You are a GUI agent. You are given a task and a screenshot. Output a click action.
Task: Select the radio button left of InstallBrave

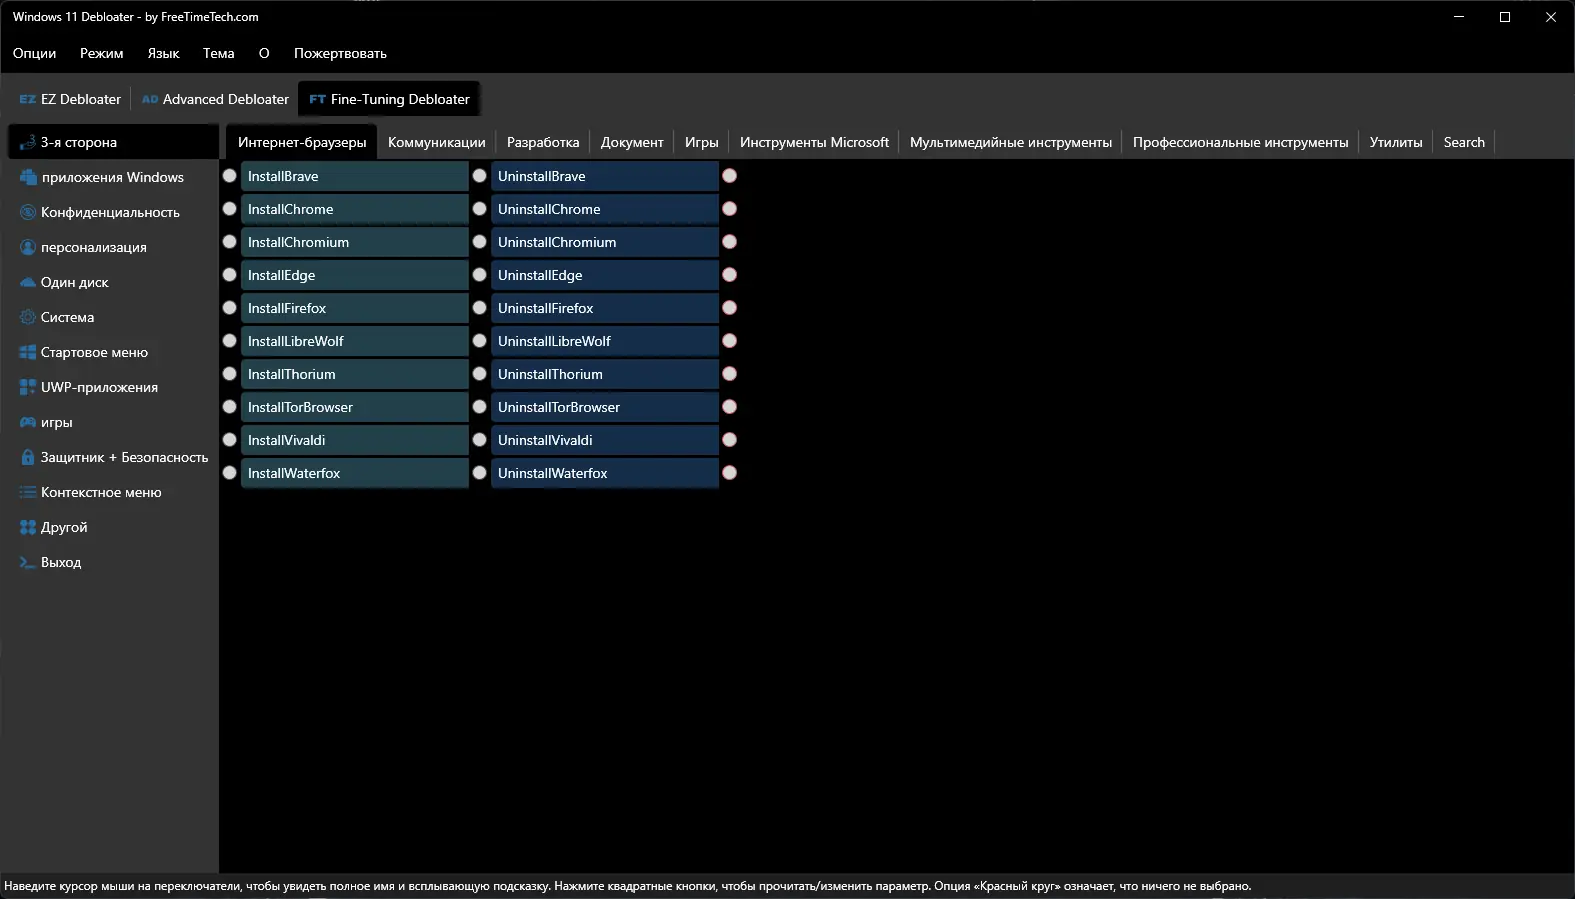click(x=230, y=175)
